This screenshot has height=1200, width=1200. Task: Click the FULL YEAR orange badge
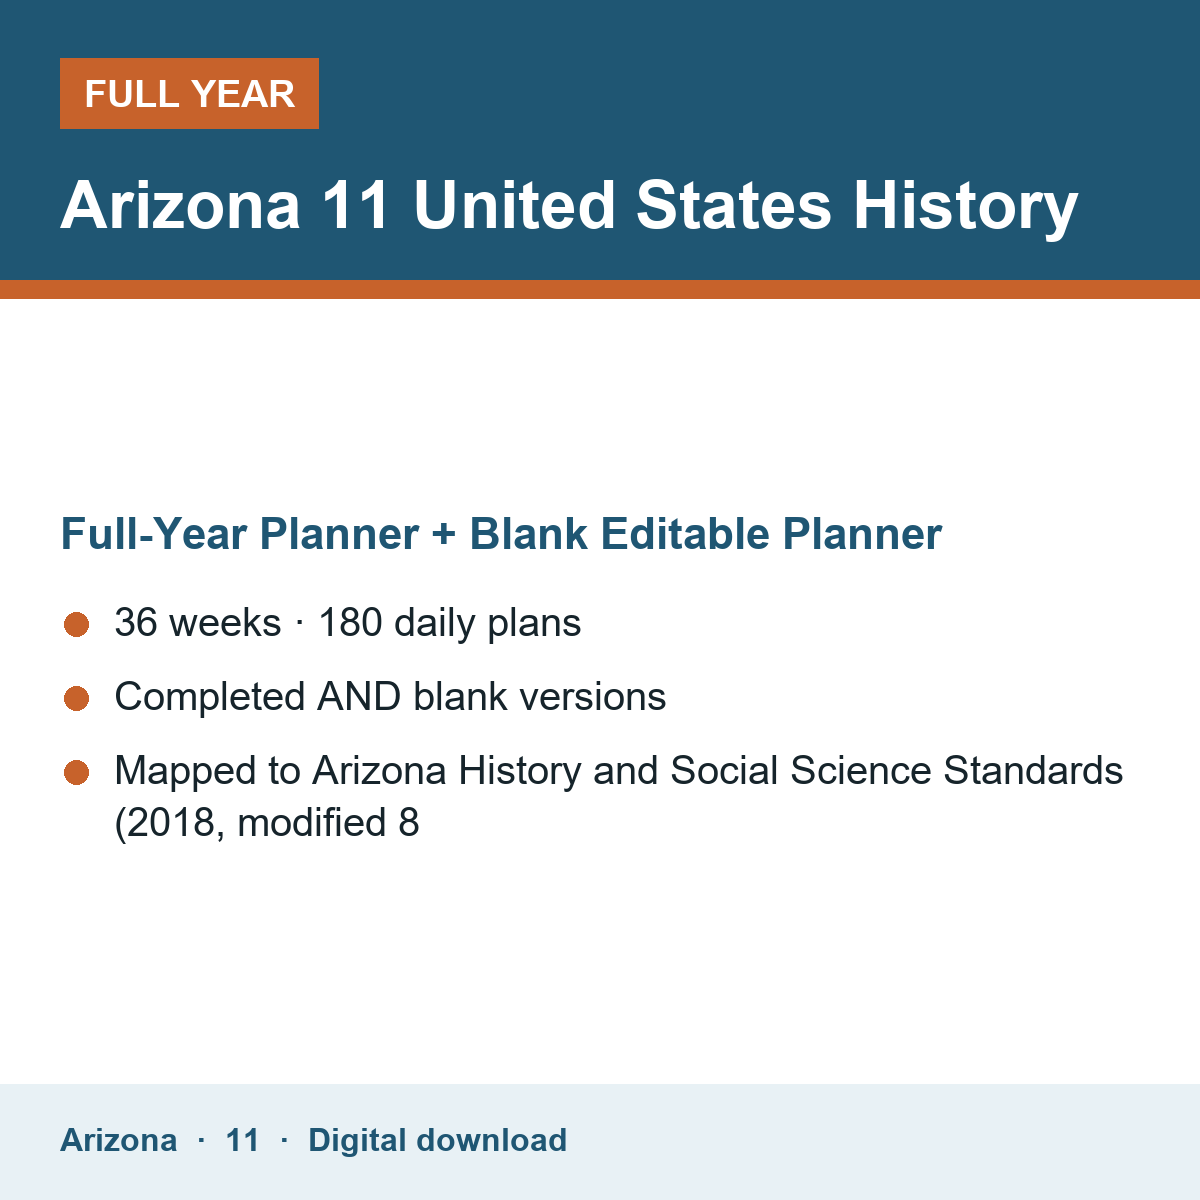point(189,94)
